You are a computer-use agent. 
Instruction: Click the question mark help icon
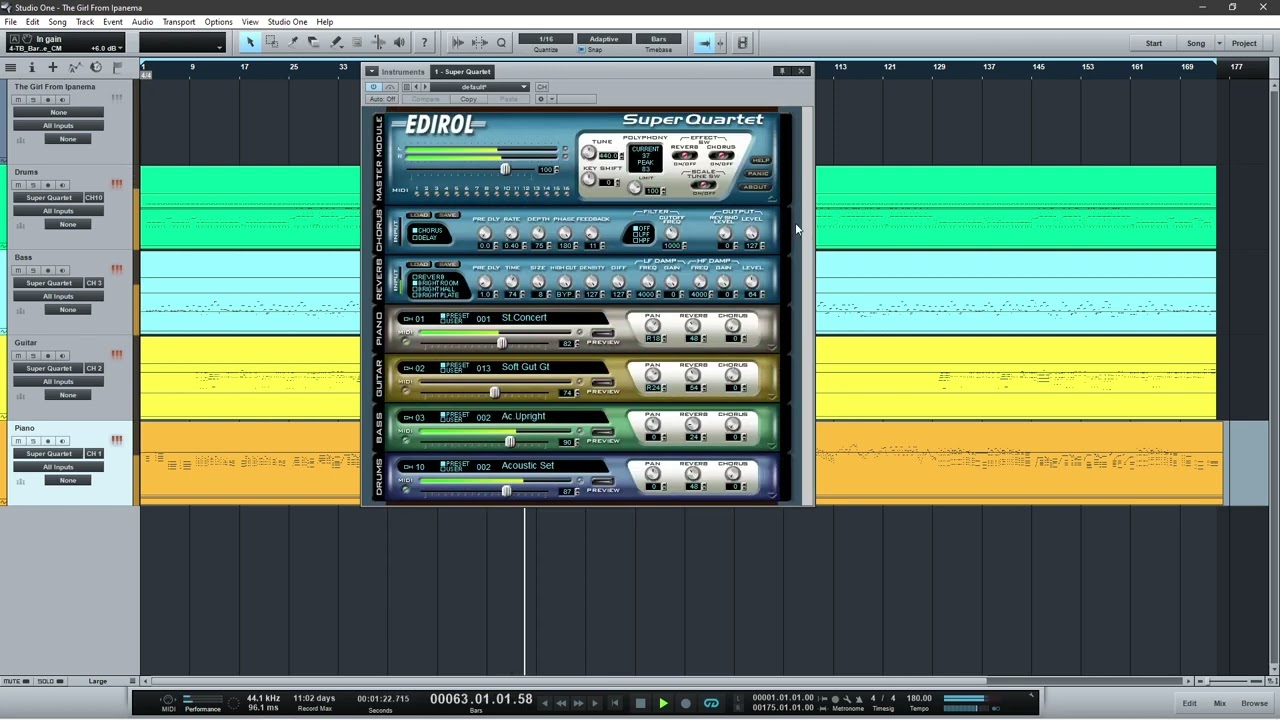(424, 43)
